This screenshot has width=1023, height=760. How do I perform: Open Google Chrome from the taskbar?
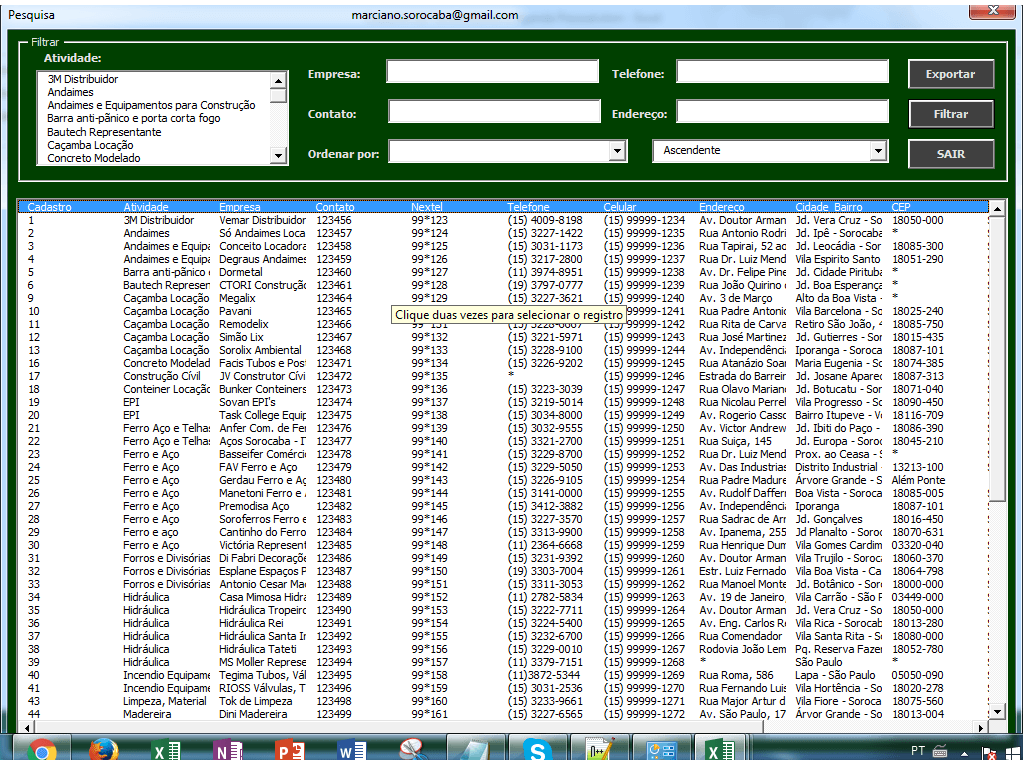click(43, 749)
